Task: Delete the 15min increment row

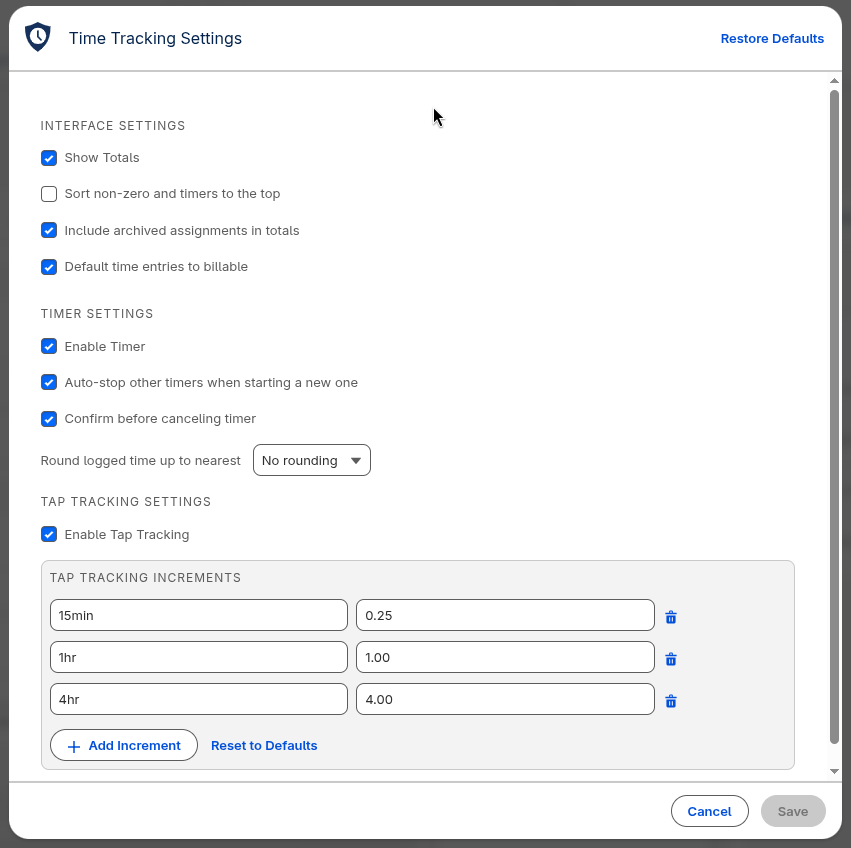Action: (671, 617)
